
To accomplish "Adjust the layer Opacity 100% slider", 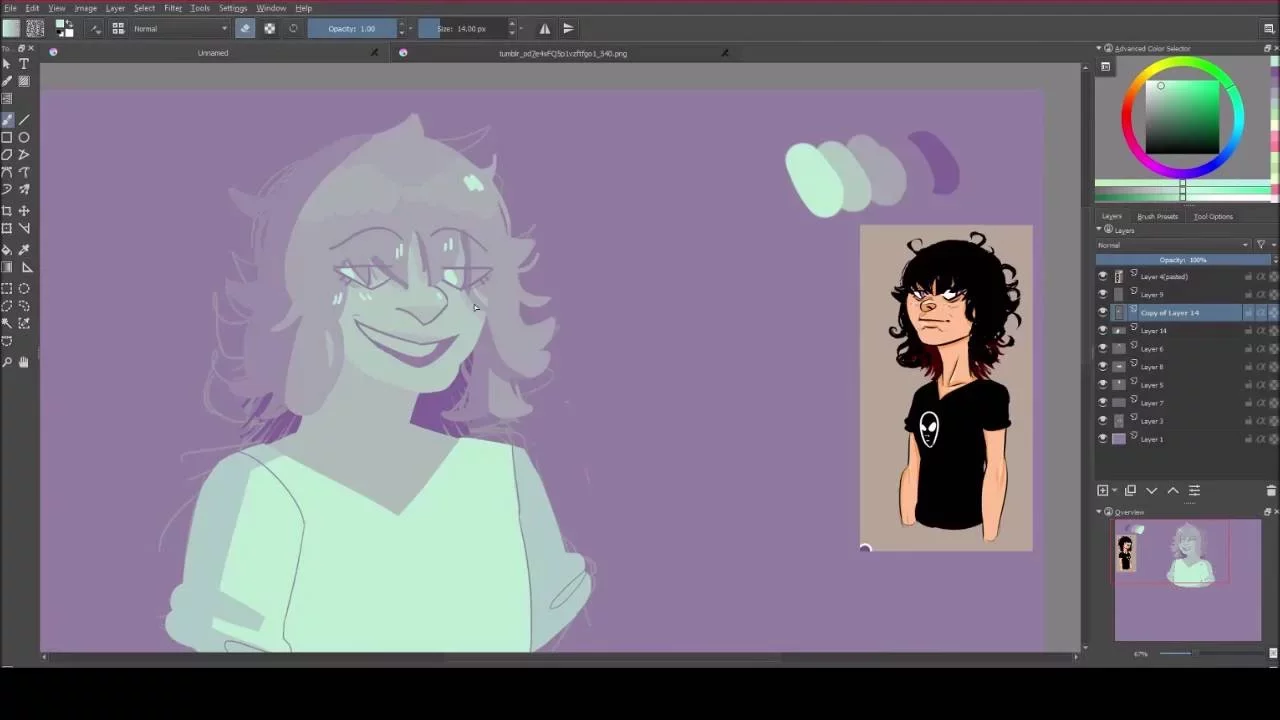I will [x=1183, y=260].
